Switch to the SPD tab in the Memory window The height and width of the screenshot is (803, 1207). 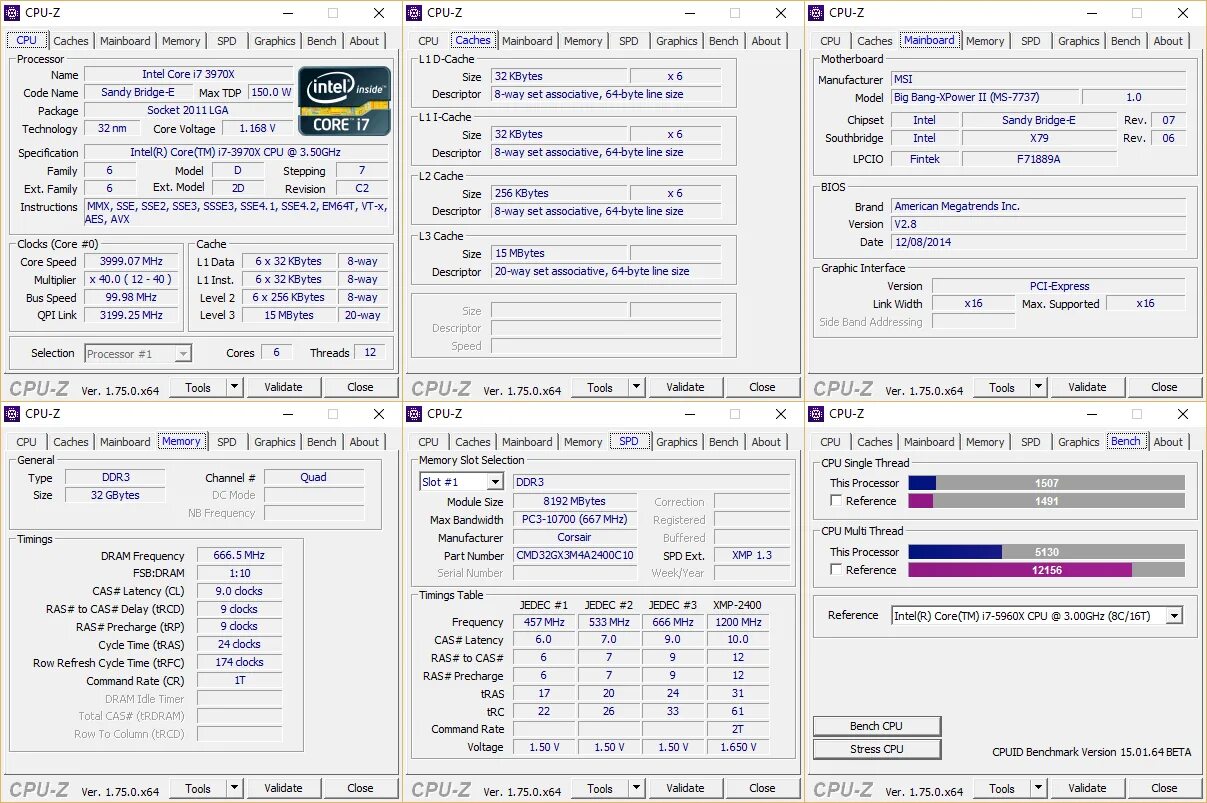point(227,442)
